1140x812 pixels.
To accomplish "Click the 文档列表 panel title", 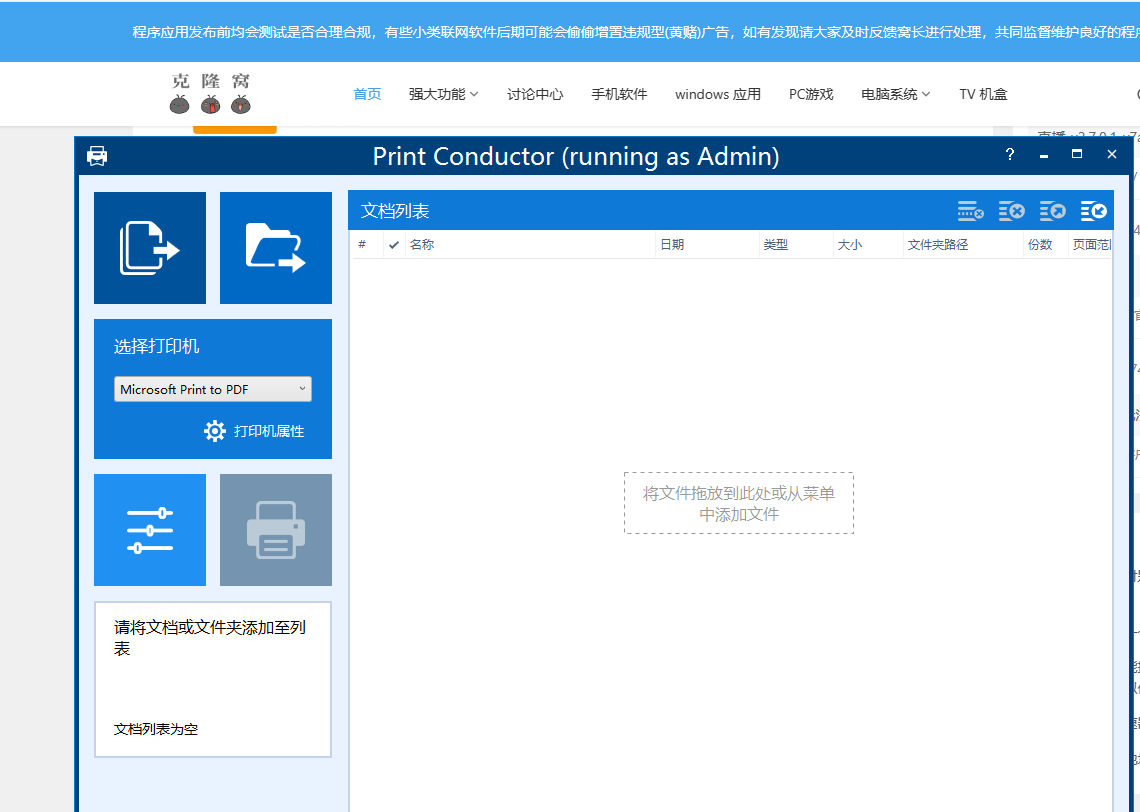I will point(395,211).
